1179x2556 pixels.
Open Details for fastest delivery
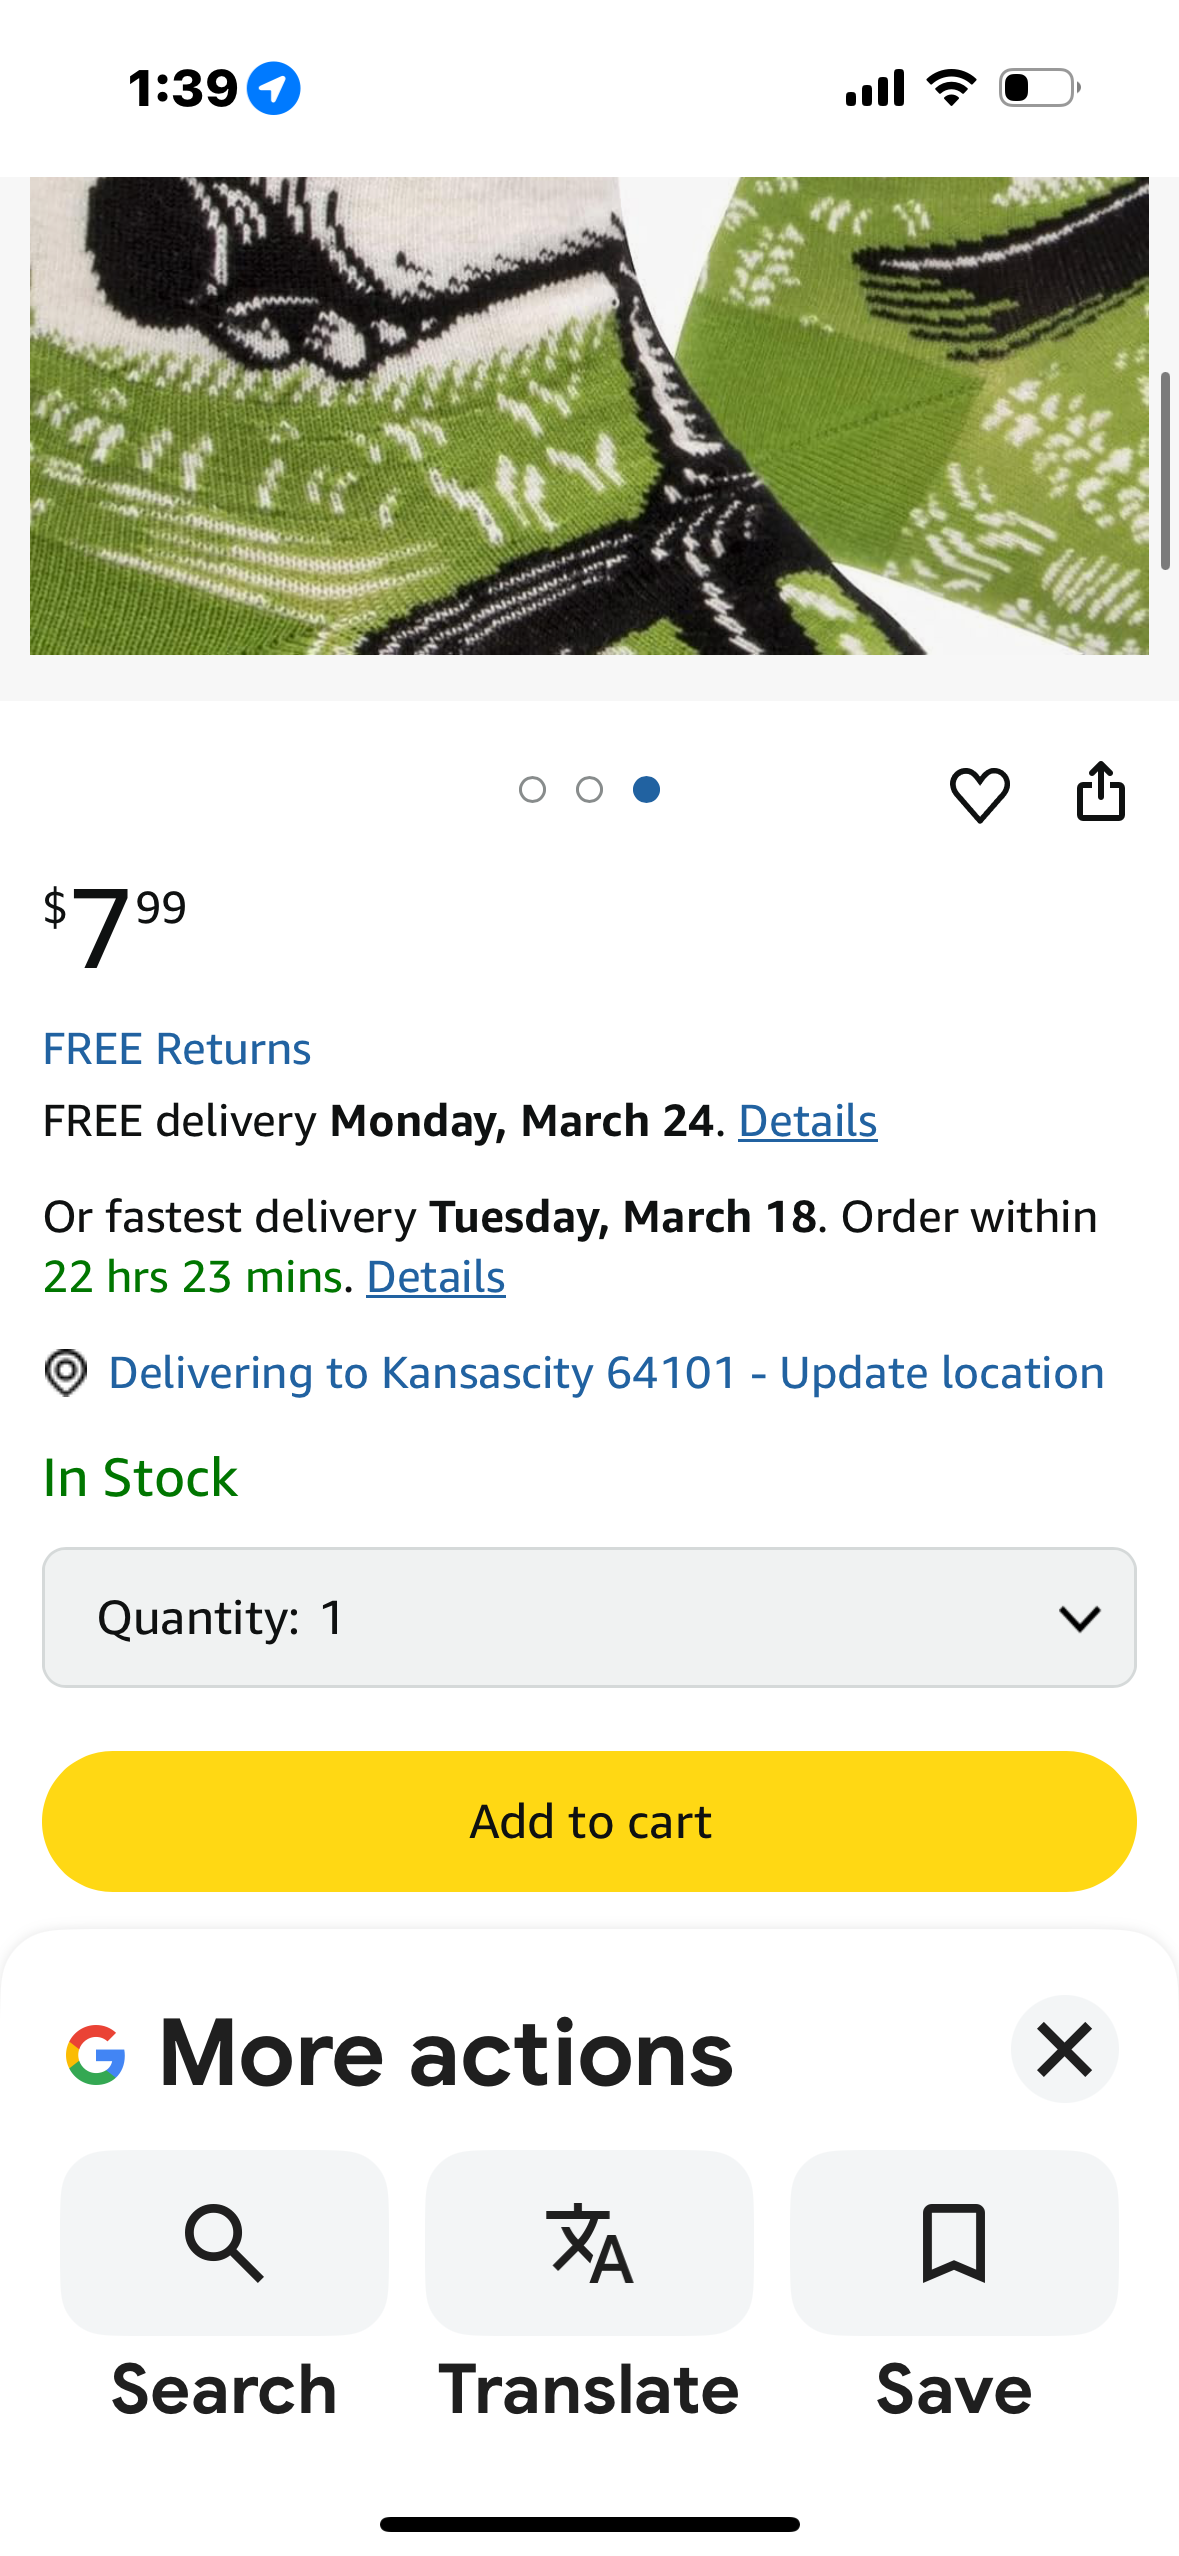436,1277
